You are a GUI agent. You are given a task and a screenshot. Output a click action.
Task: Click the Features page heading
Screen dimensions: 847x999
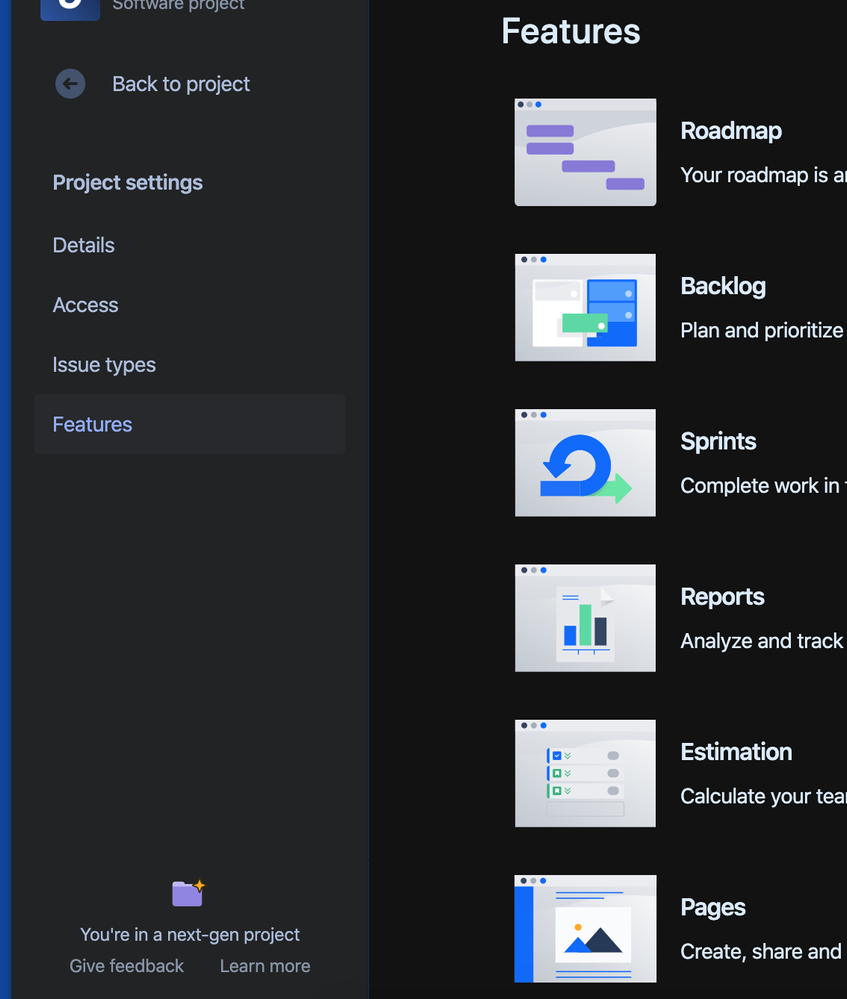[570, 31]
